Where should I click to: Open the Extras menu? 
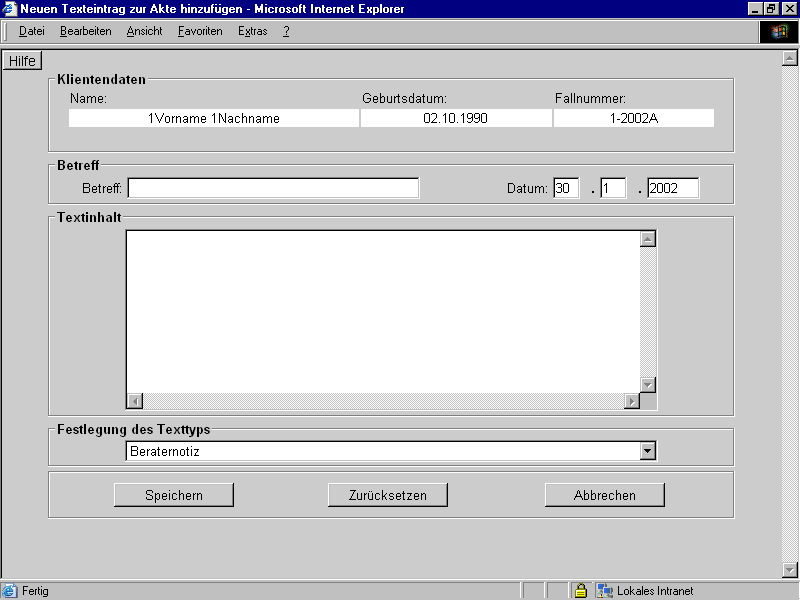click(x=252, y=31)
